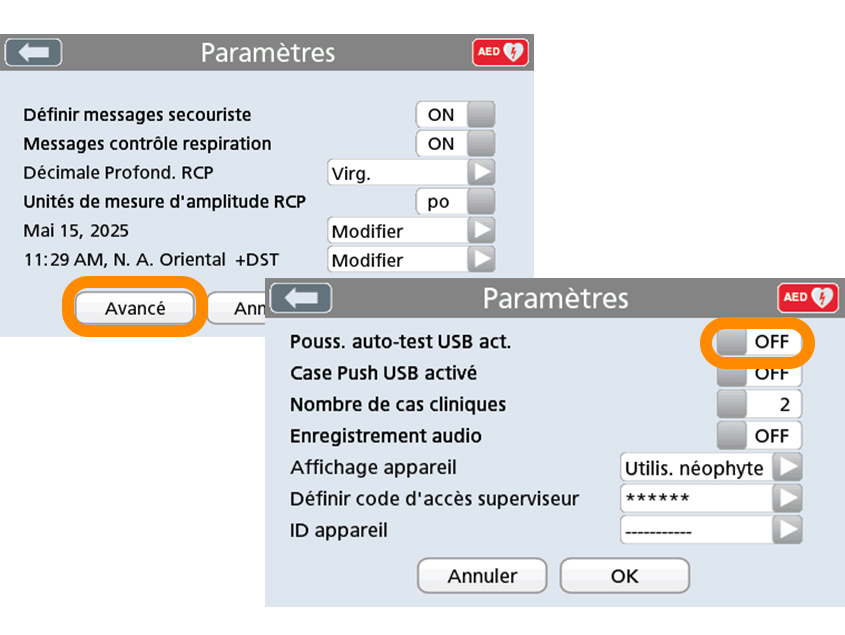Screen dimensions: 845x635
Task: Open Définir code d'accès superviseur arrow
Action: 790,498
